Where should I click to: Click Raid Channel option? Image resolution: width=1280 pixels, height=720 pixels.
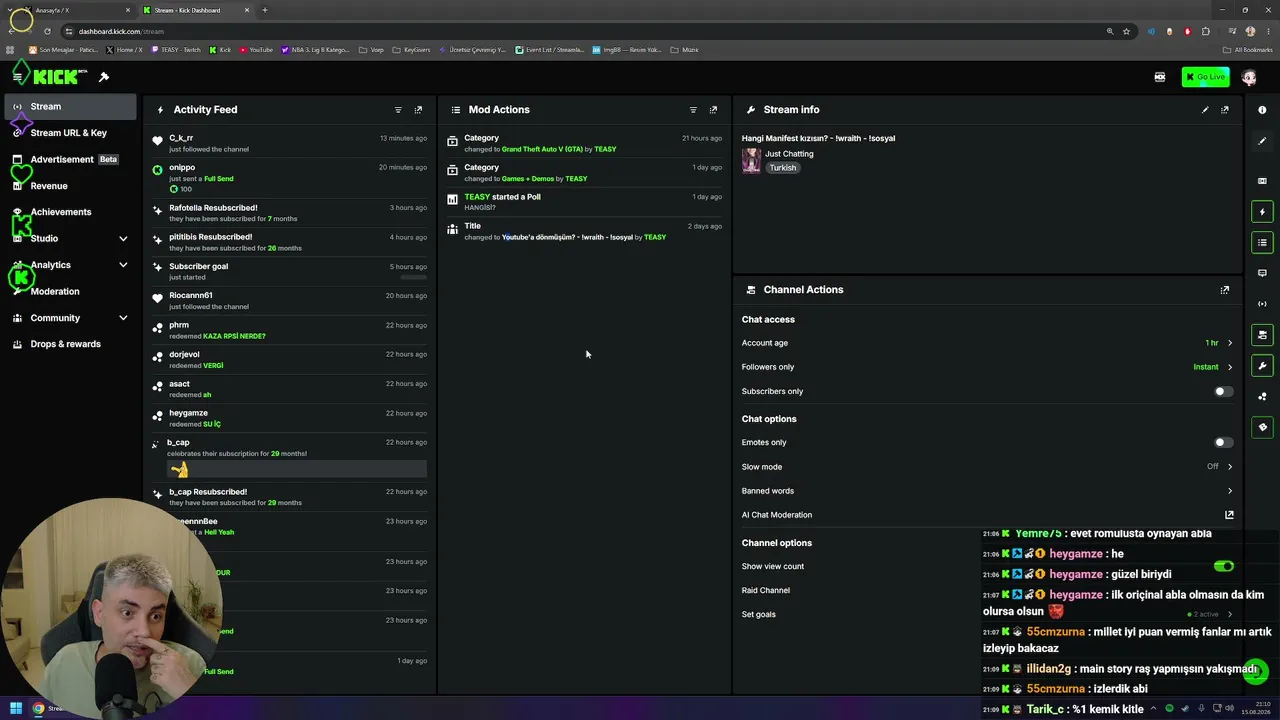click(x=766, y=591)
